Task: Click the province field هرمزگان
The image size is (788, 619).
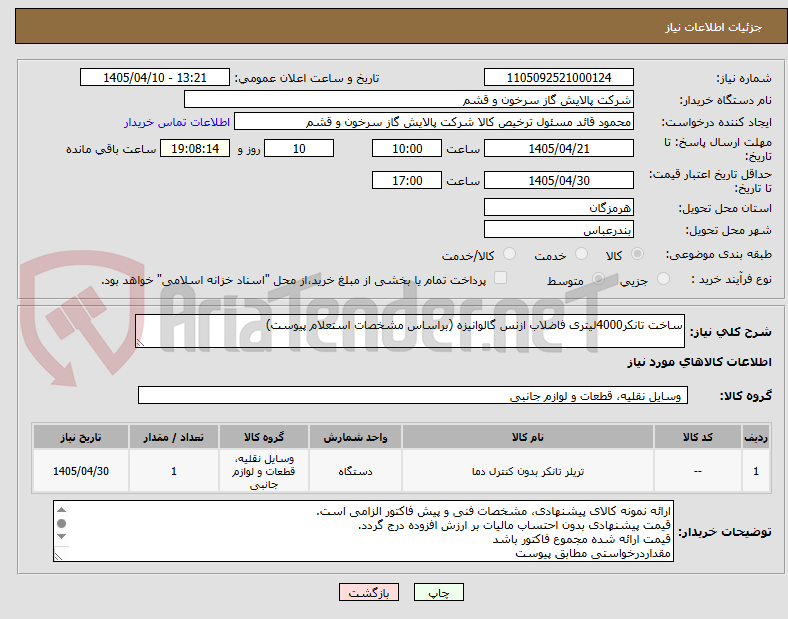Action: 558,208
